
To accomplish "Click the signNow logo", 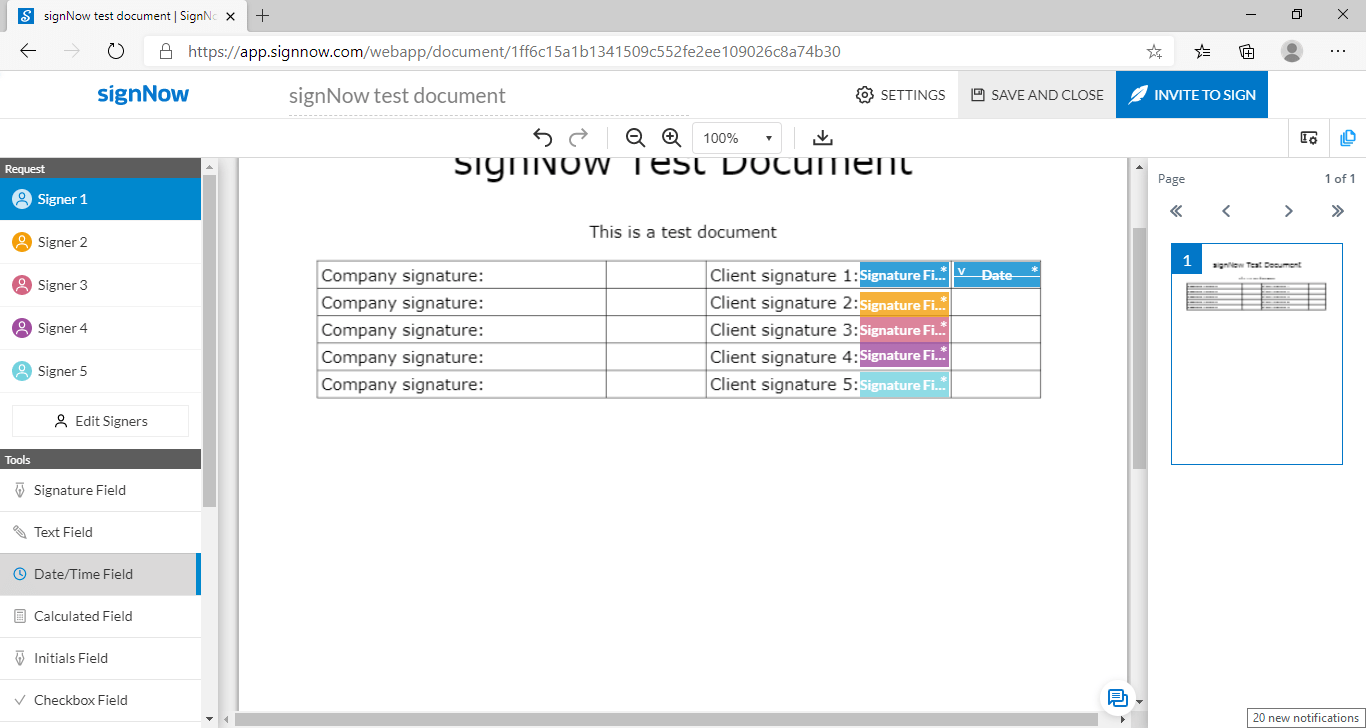I will click(x=143, y=95).
